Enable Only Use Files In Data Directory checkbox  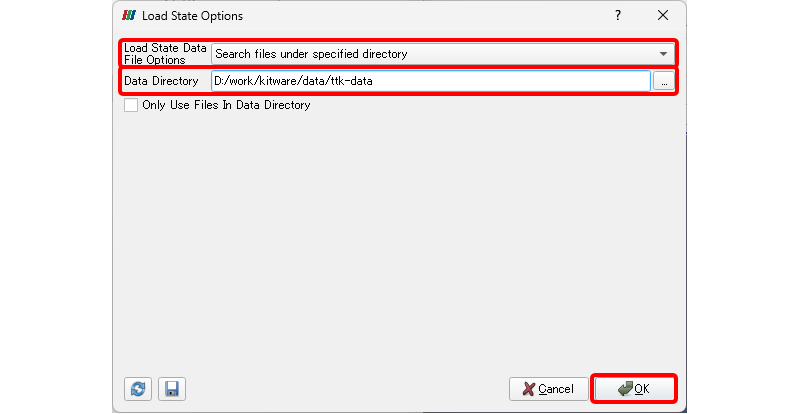pyautogui.click(x=131, y=105)
